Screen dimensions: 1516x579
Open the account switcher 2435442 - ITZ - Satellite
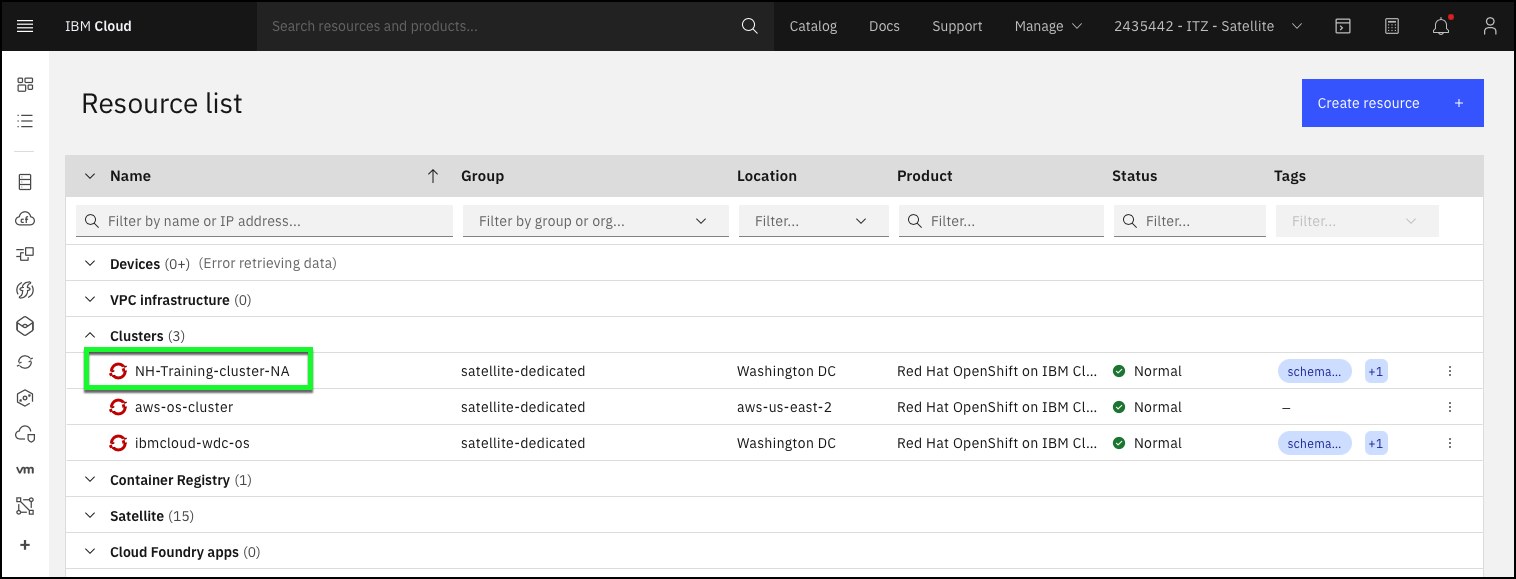point(1207,26)
